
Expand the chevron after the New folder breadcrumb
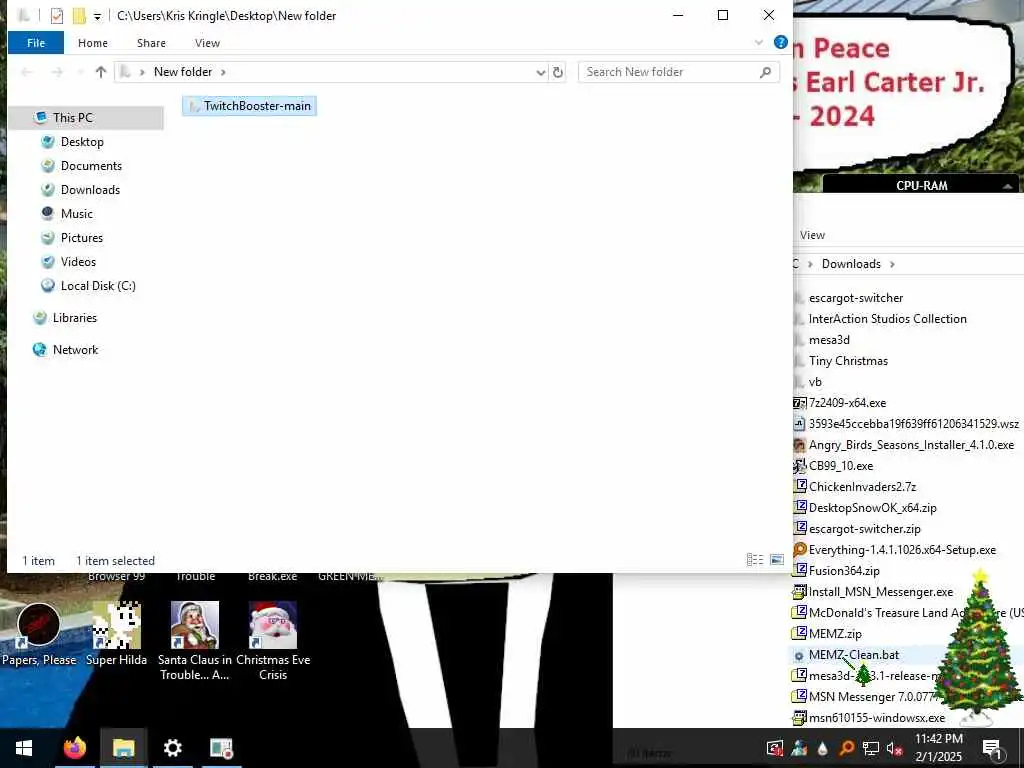[x=223, y=72]
